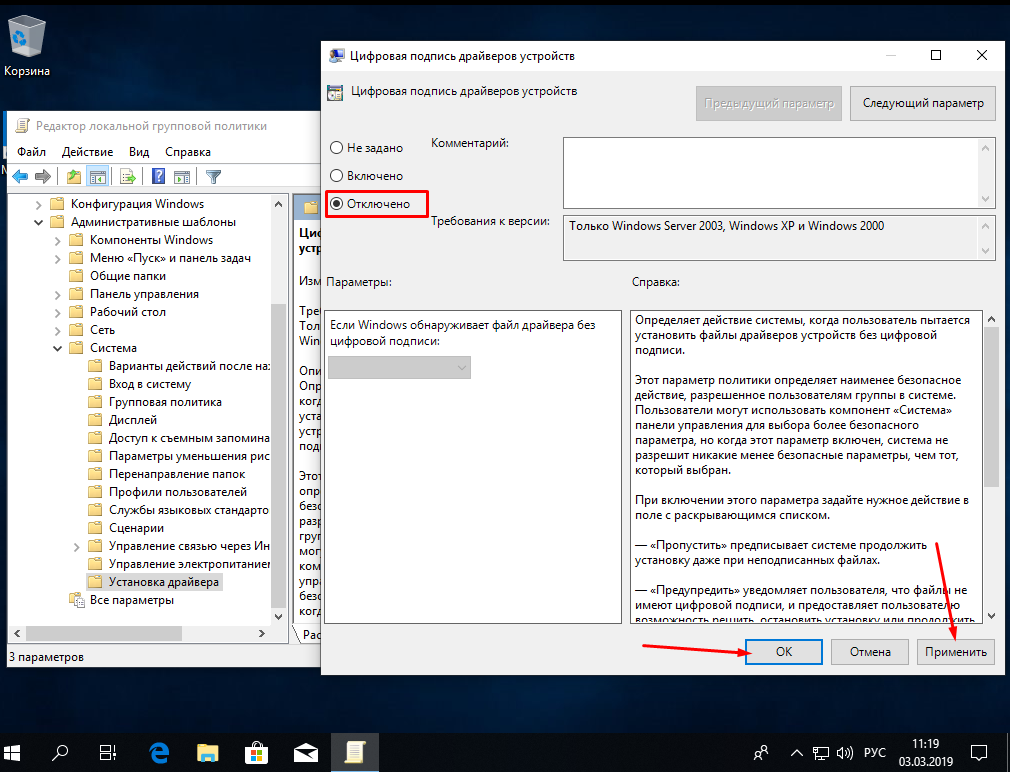Screen dimensions: 1010x772
Task: Click the Group Policy Editor taskbar icon
Action: click(x=355, y=752)
